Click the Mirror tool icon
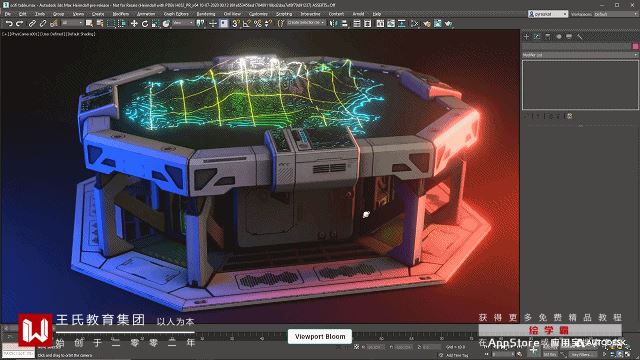The width and height of the screenshot is (640, 360). point(333,24)
